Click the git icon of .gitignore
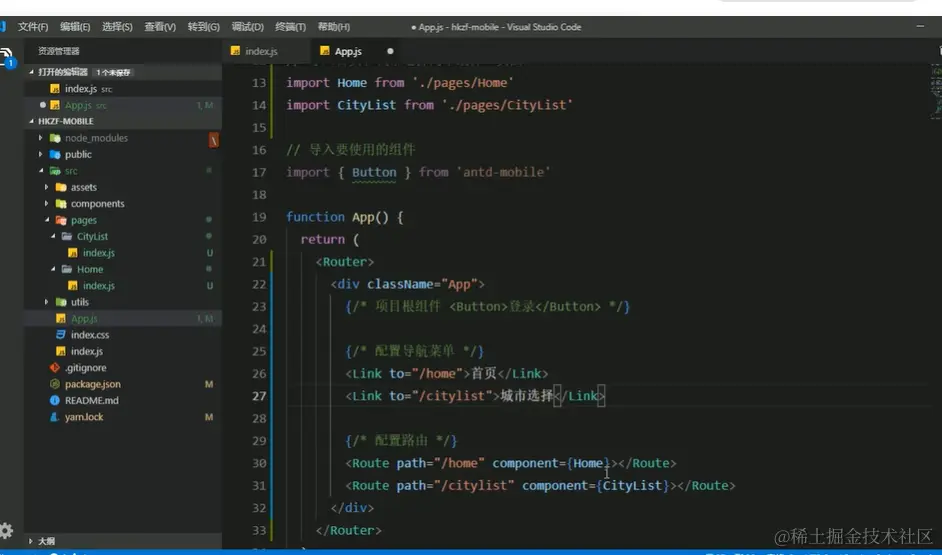 [55, 368]
